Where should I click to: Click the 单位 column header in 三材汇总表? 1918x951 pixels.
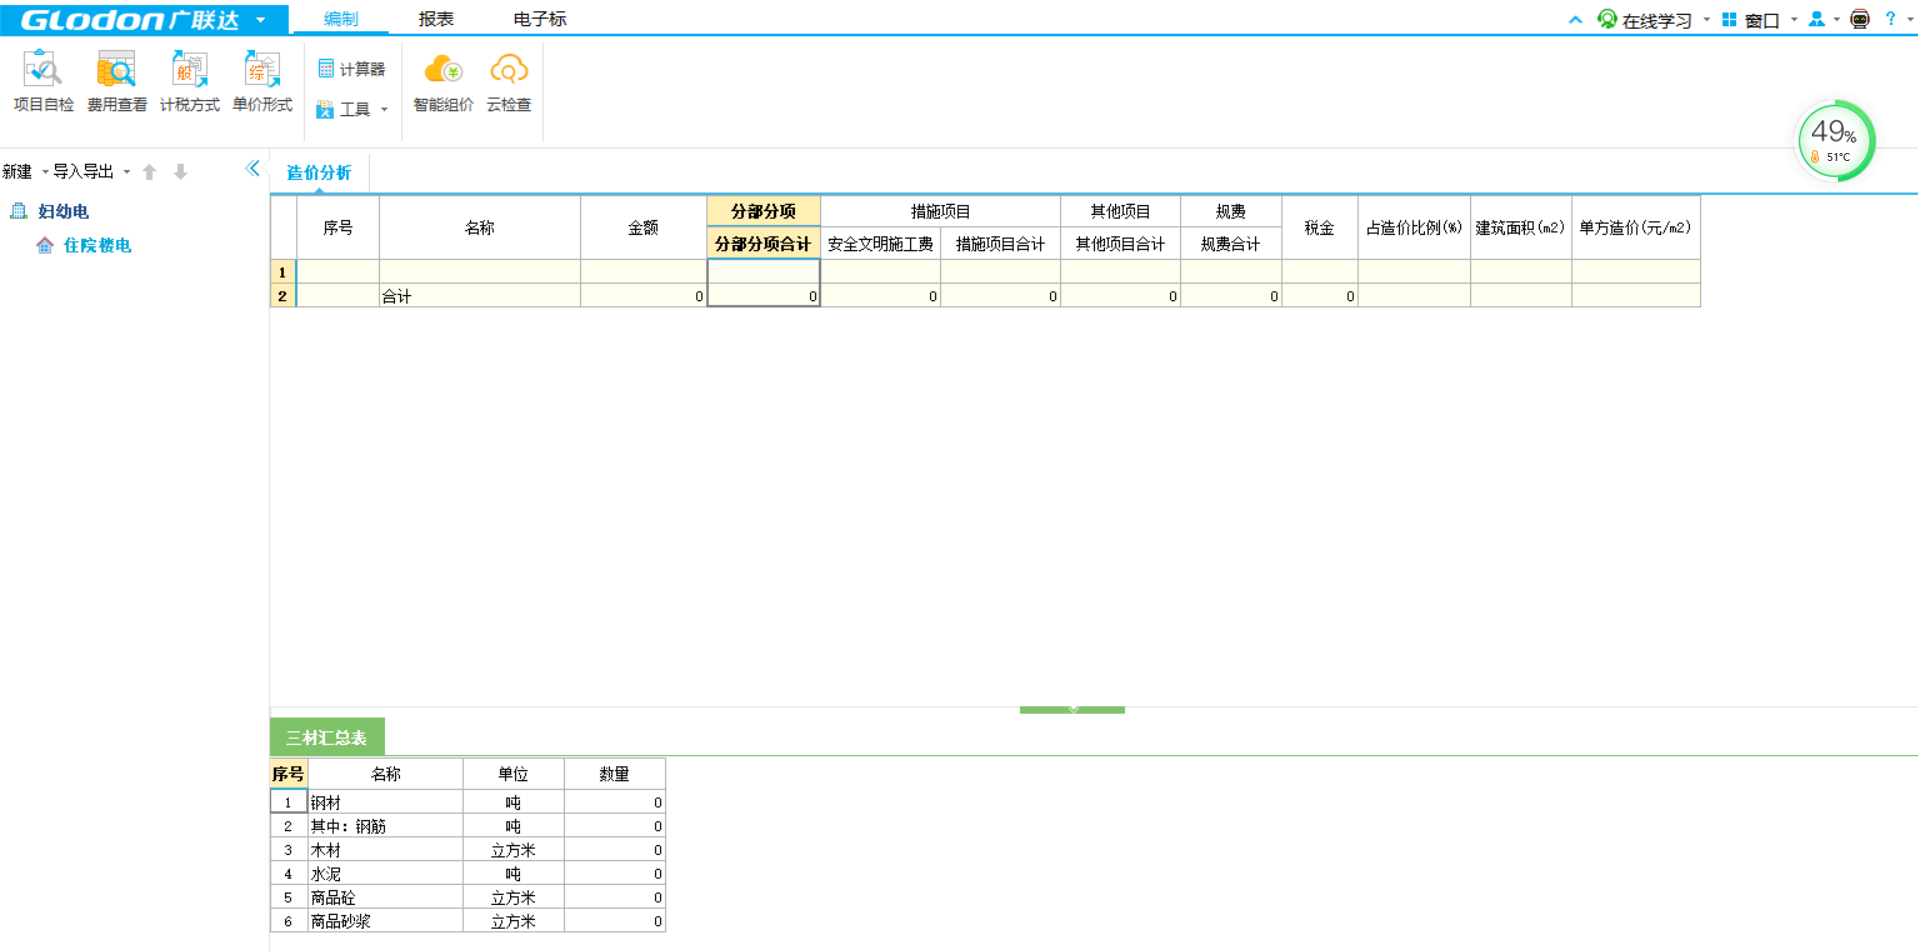point(513,774)
